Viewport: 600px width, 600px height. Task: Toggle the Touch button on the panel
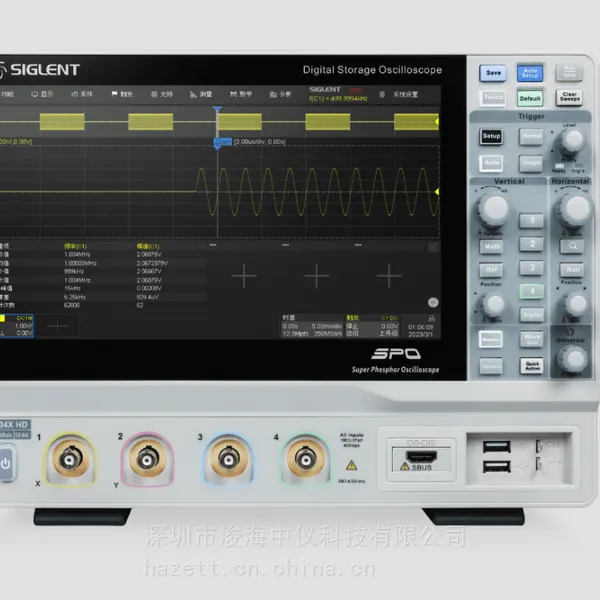point(493,98)
